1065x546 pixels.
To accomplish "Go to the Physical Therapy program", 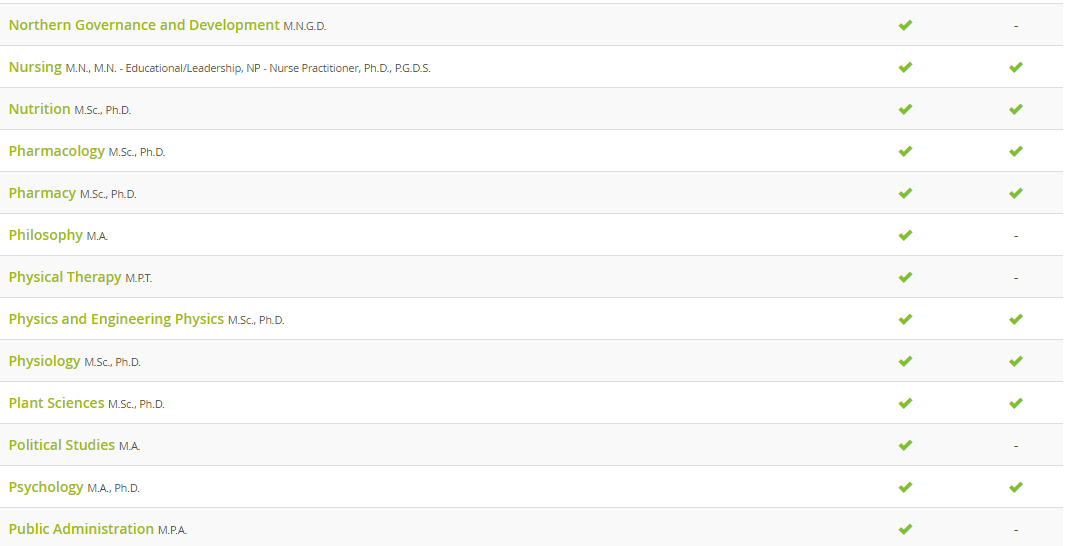I will 65,277.
